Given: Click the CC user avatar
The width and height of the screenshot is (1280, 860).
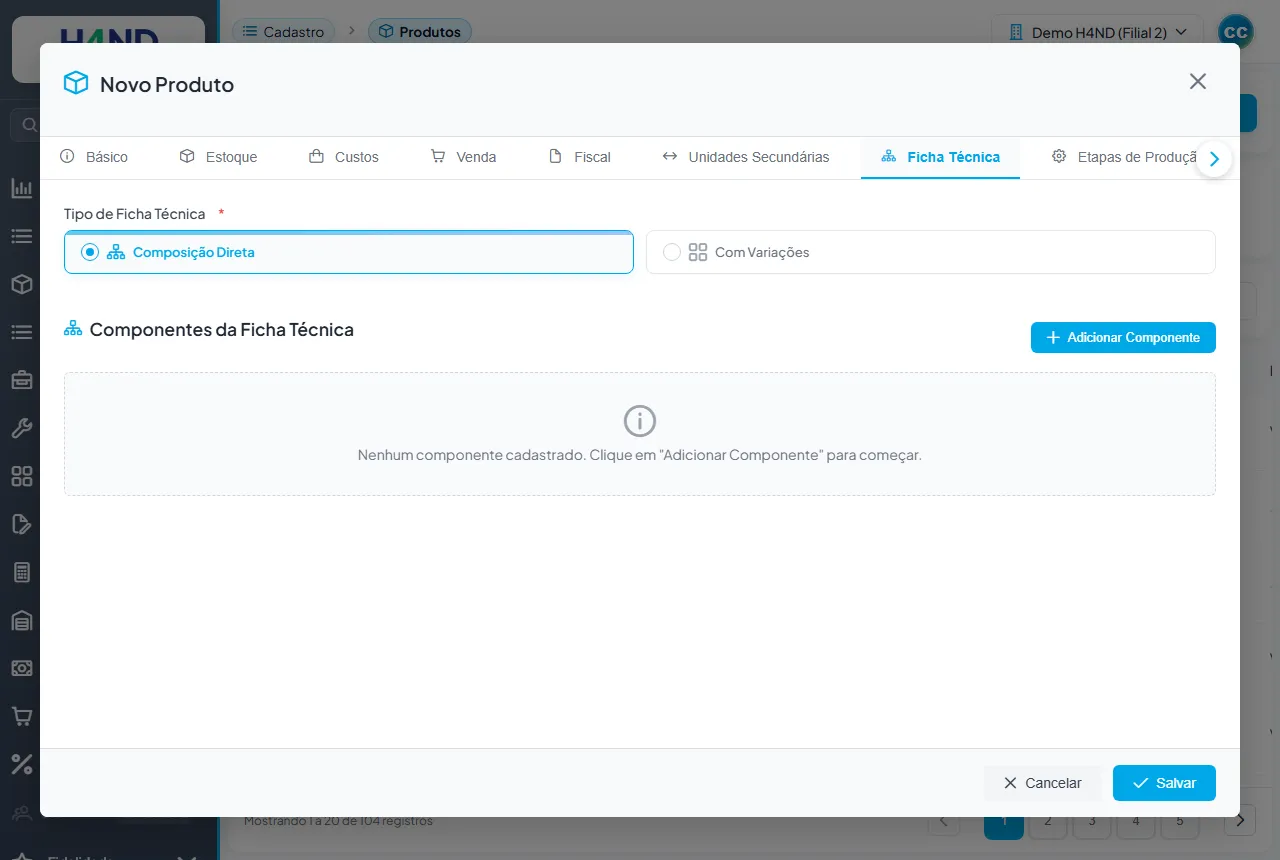Looking at the screenshot, I should click(x=1236, y=32).
